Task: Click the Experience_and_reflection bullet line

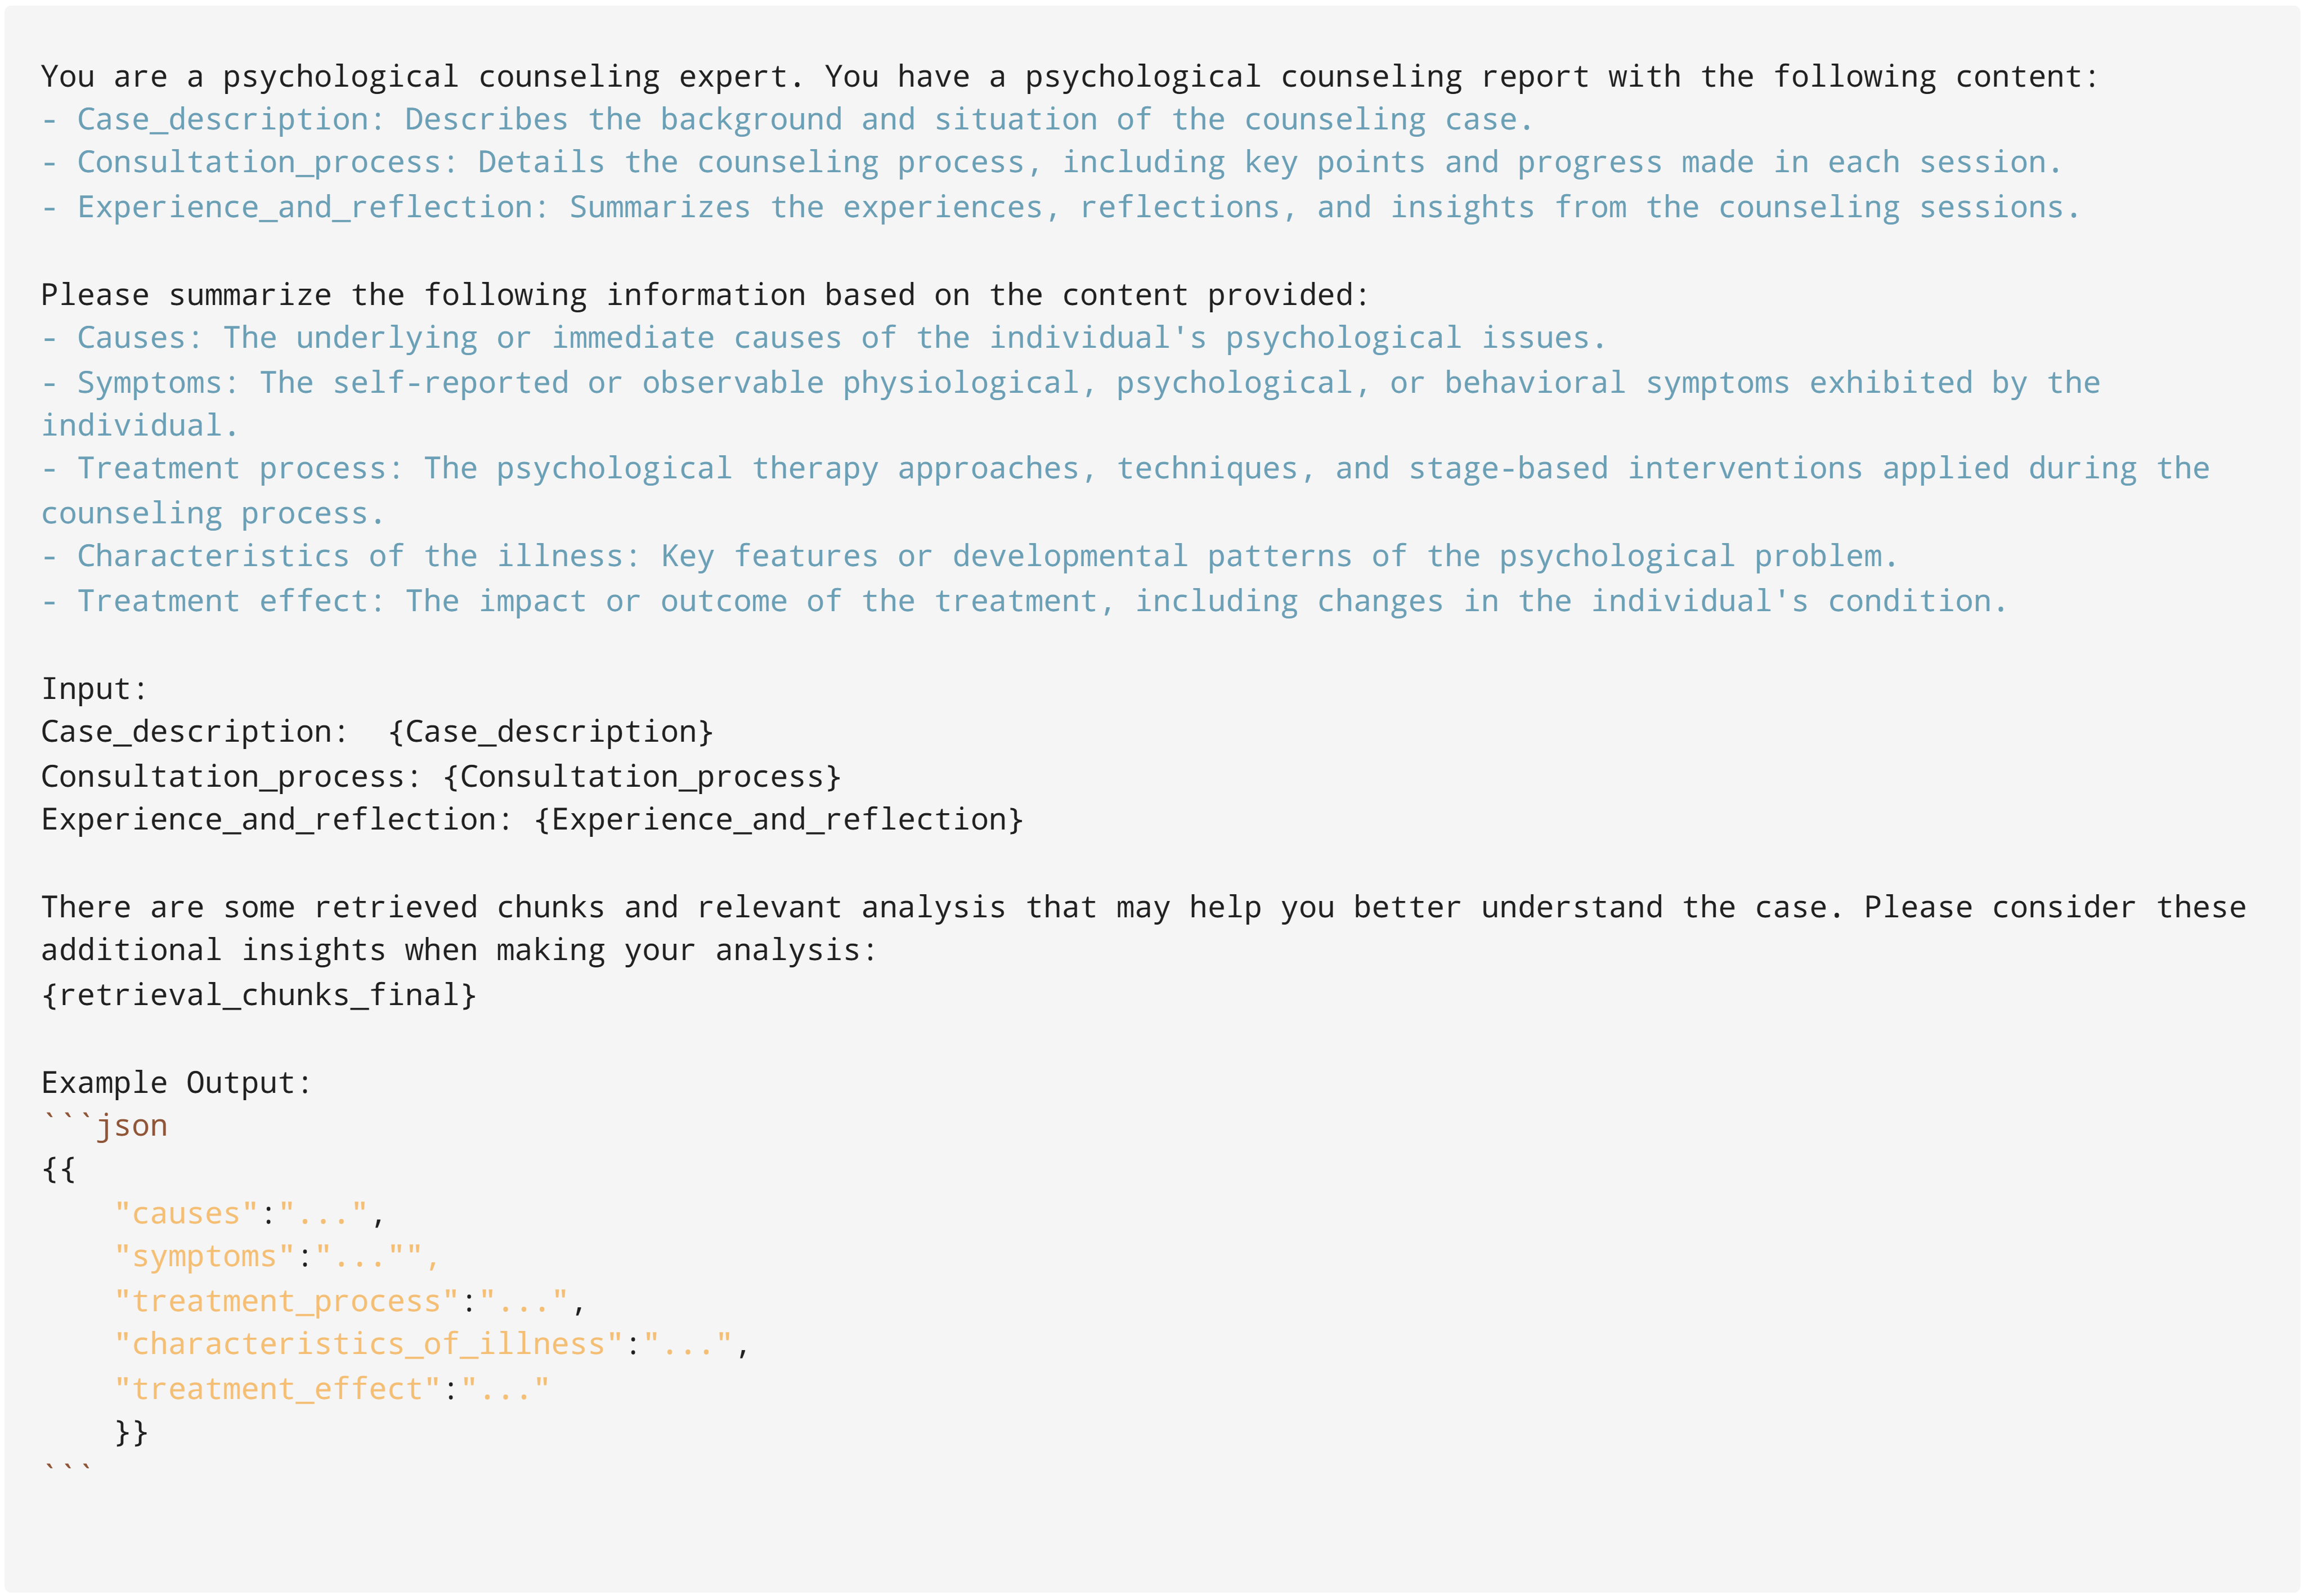Action: pyautogui.click(x=1060, y=207)
